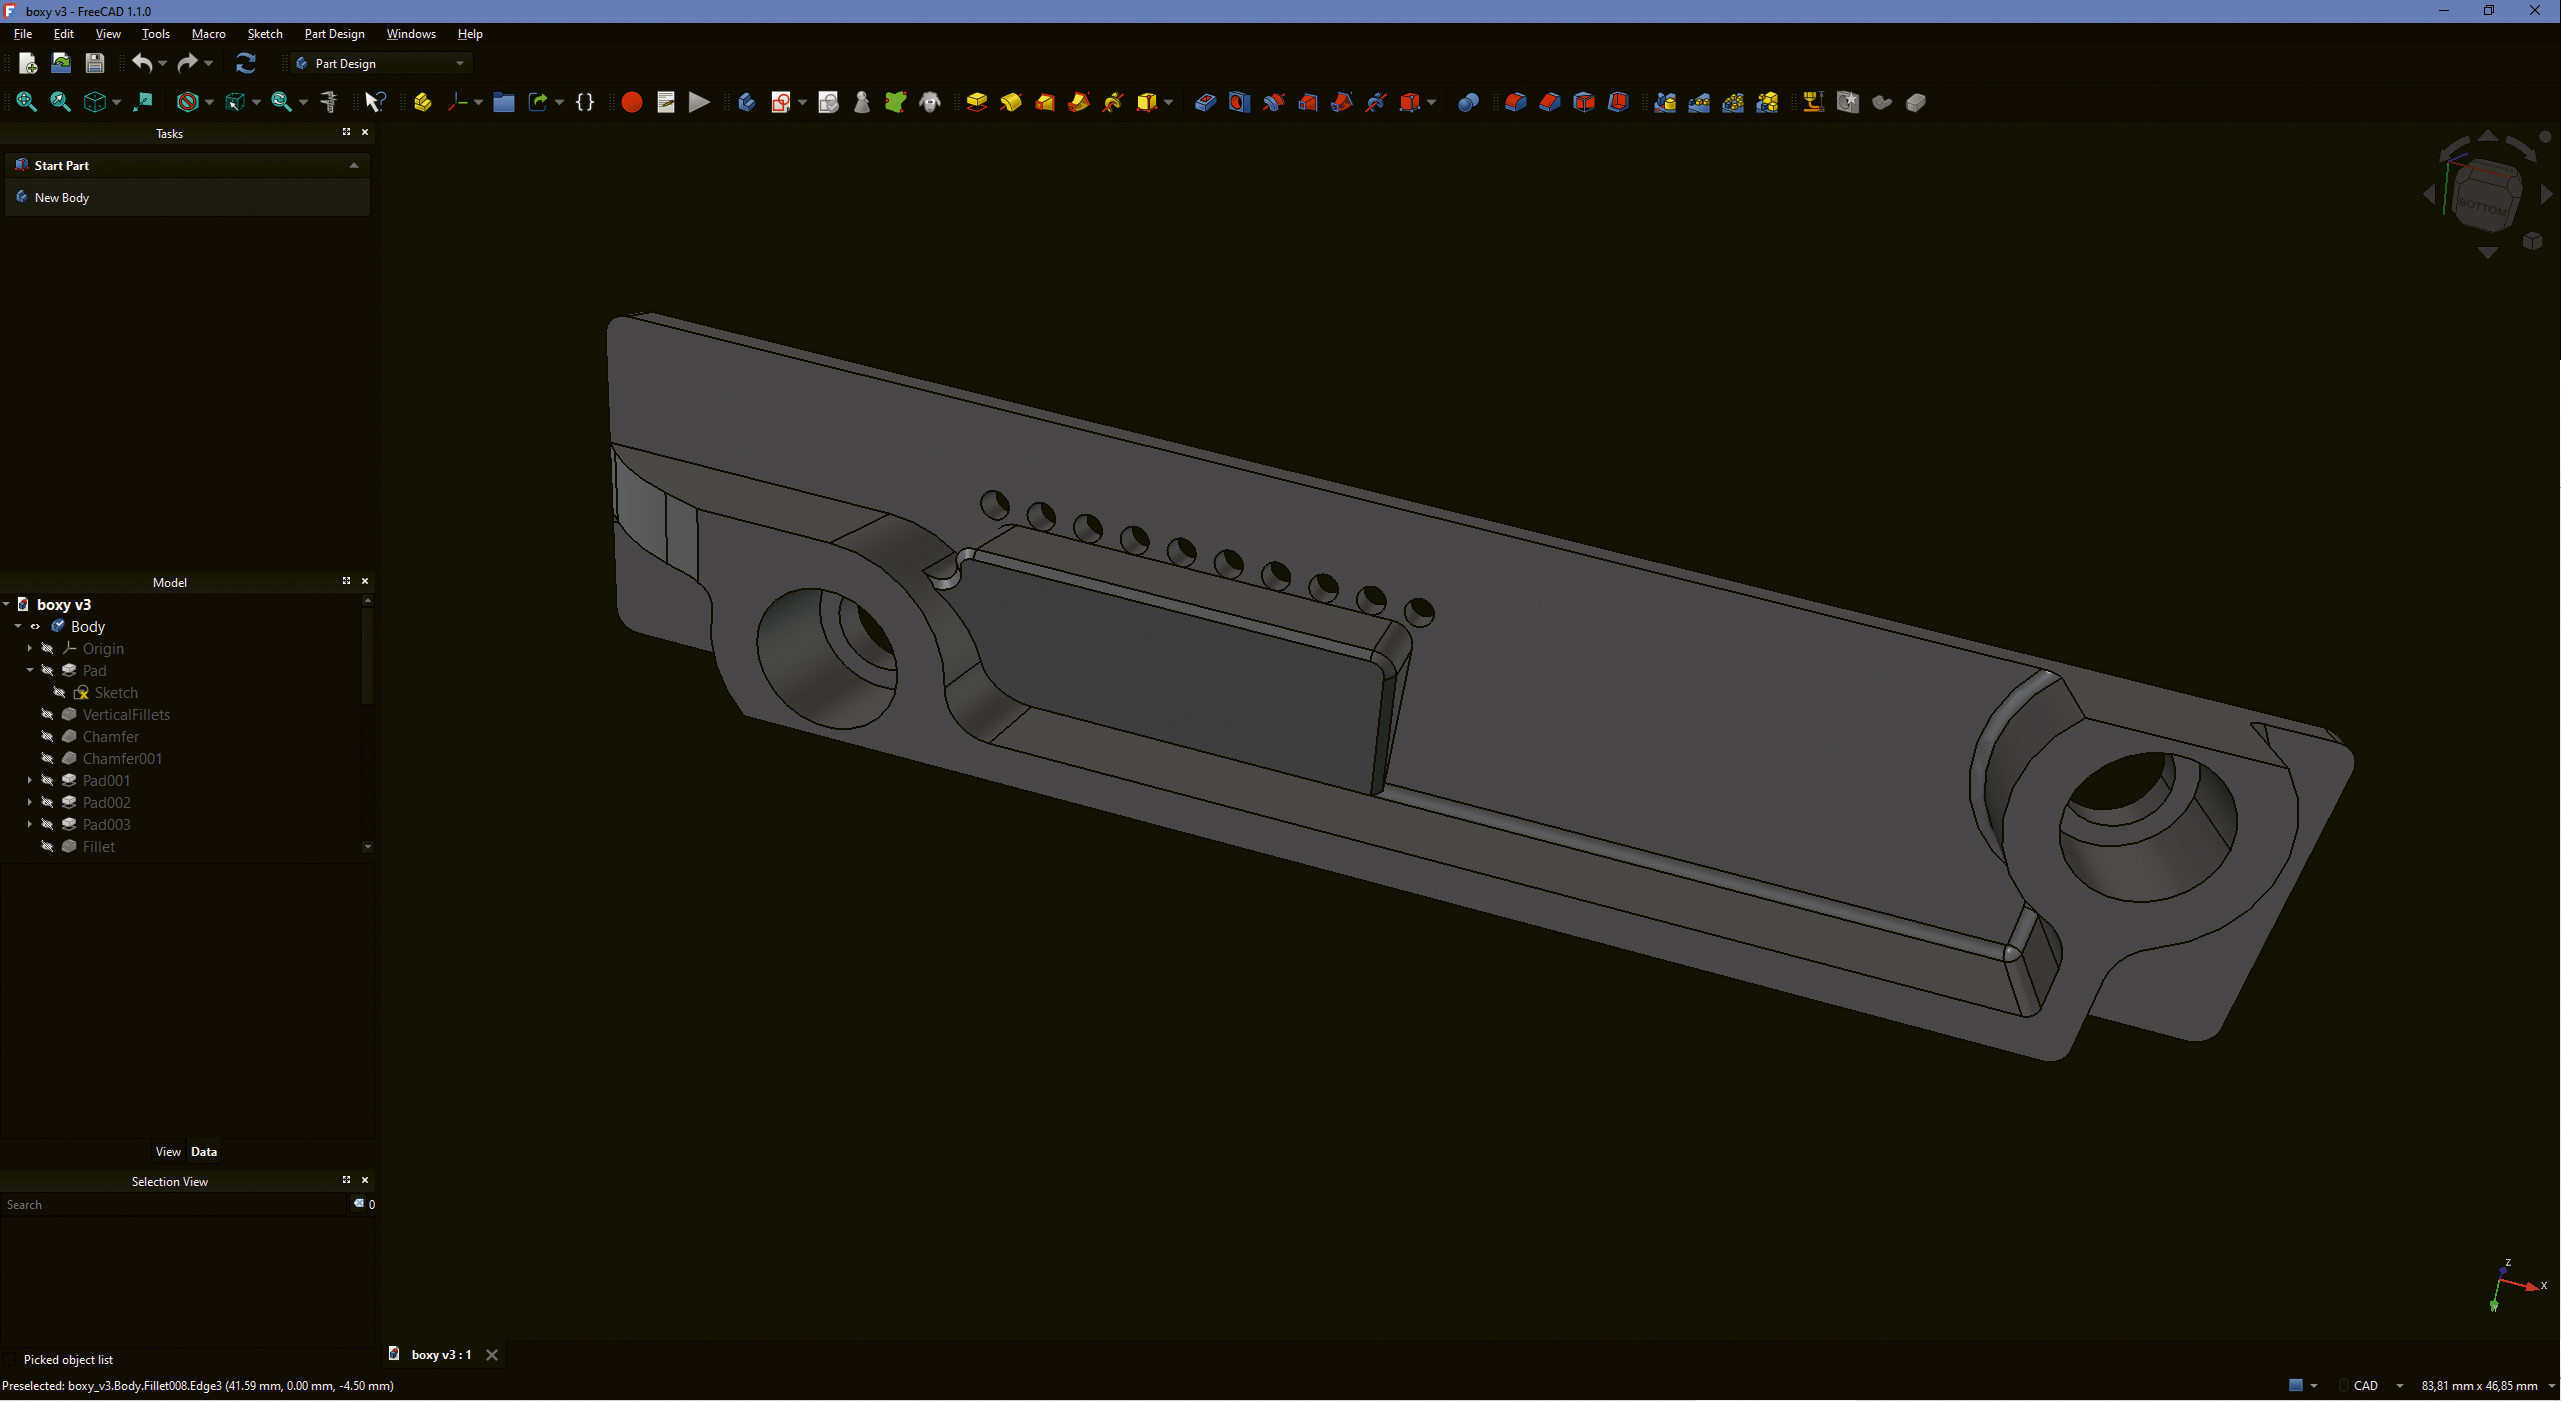
Task: Select the Polar Pattern tool
Action: click(1733, 102)
